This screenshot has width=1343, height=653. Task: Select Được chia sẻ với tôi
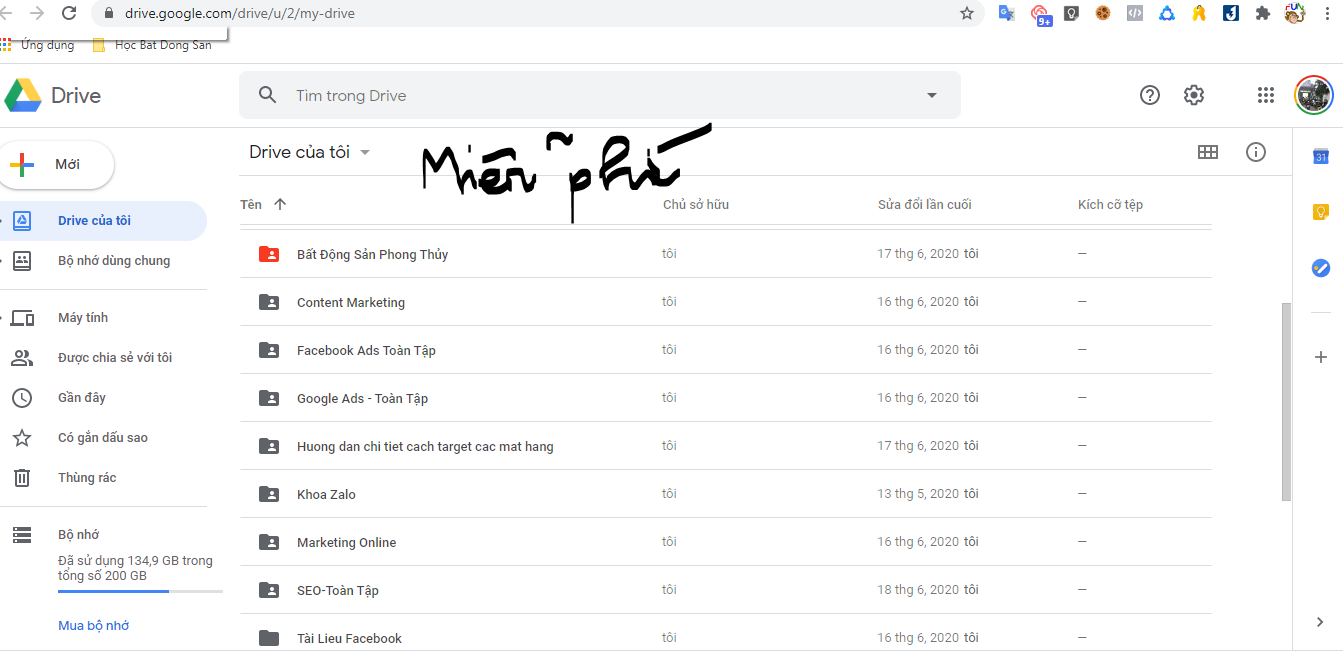tap(115, 358)
